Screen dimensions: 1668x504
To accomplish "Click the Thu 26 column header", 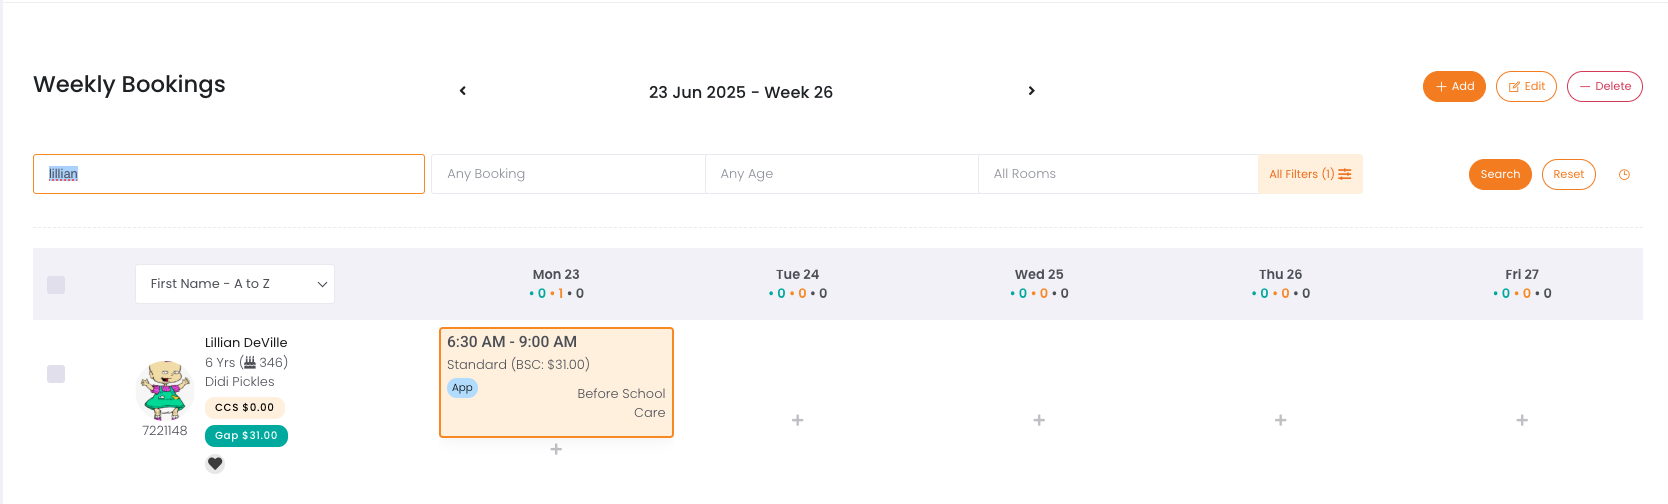I will (1280, 274).
